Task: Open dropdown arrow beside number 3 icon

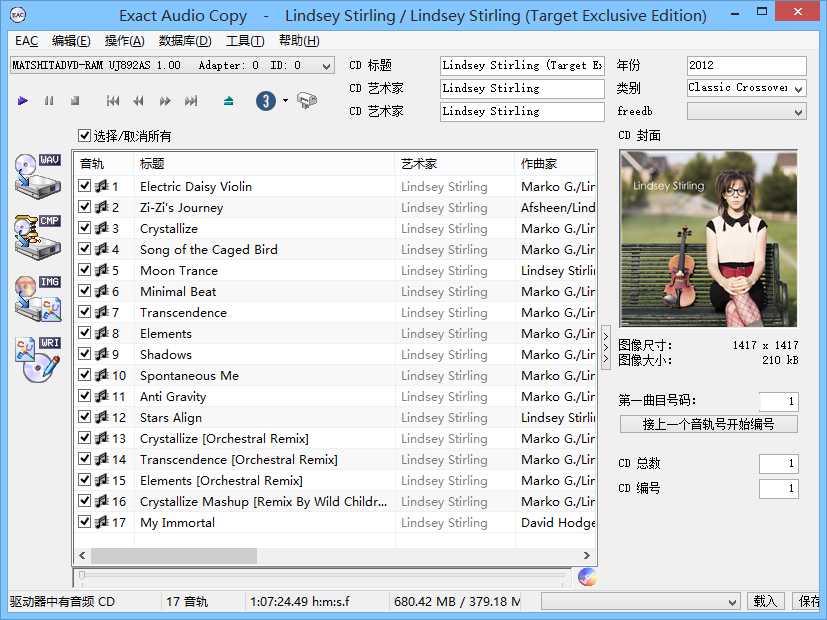Action: pos(285,100)
